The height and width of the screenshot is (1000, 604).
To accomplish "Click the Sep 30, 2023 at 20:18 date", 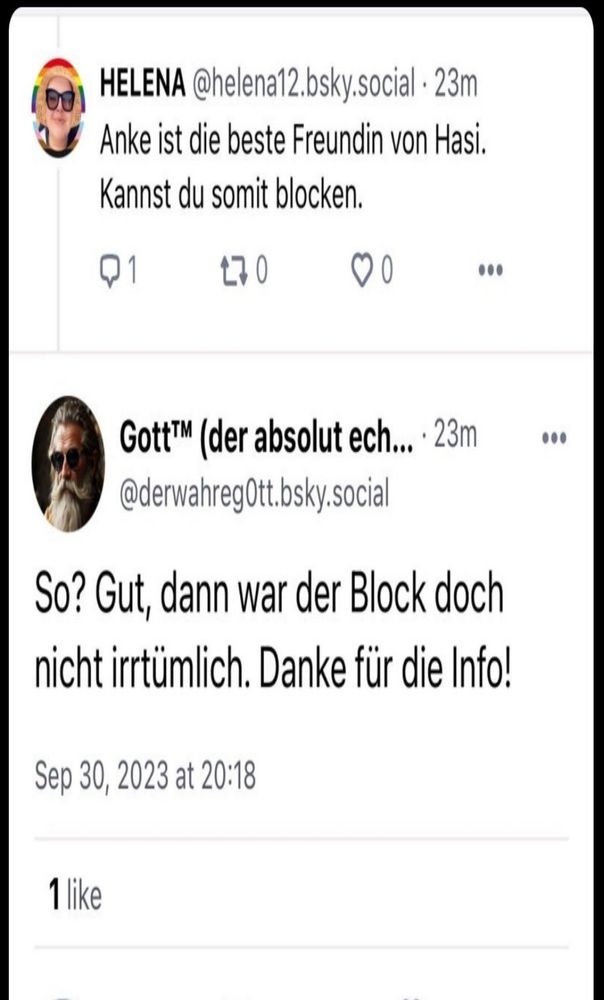I will (x=145, y=777).
